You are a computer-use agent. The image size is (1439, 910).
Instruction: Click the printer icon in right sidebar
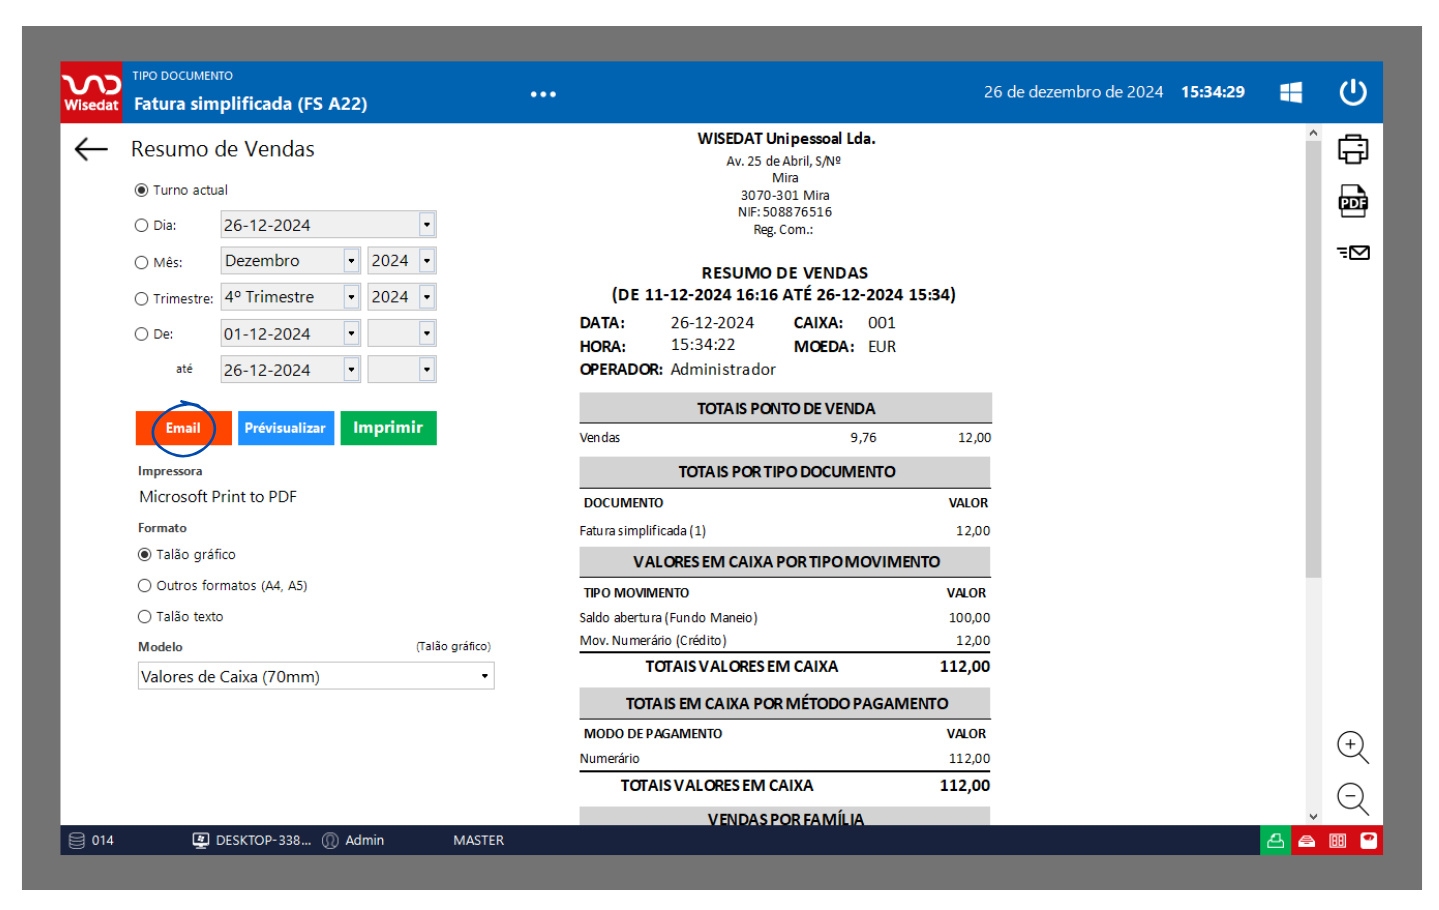(x=1352, y=150)
